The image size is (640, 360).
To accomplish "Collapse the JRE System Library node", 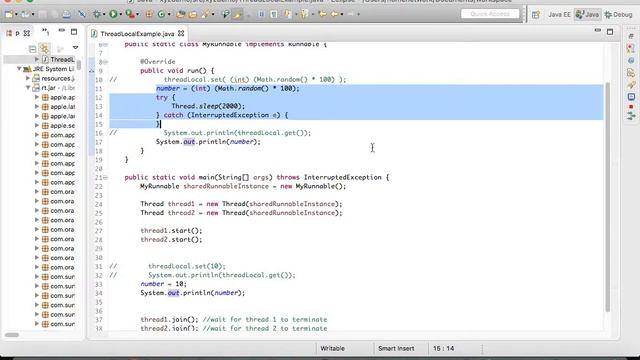I will point(19,69).
